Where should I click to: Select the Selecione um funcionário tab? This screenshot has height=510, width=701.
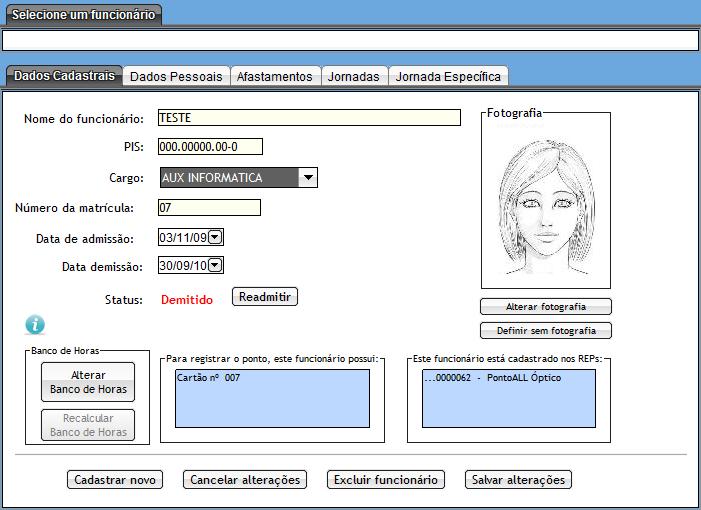tap(84, 15)
